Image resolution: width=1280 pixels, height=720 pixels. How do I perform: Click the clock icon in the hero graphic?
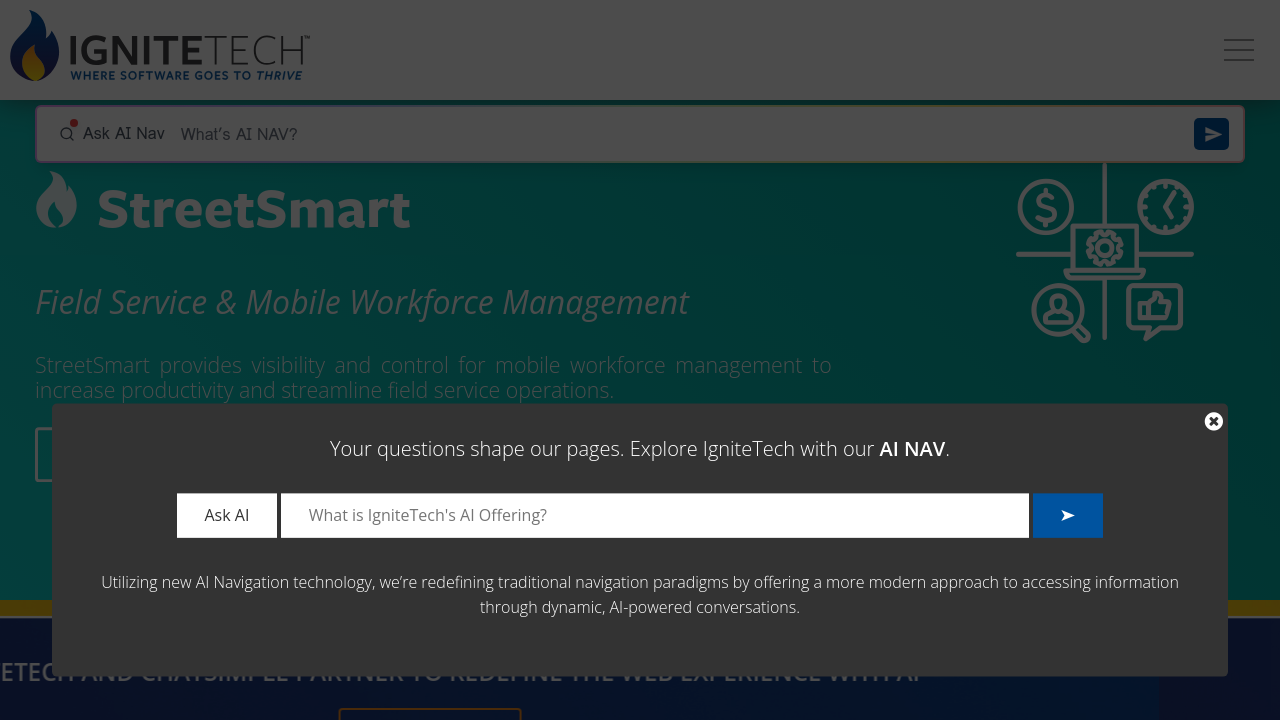[x=1165, y=207]
